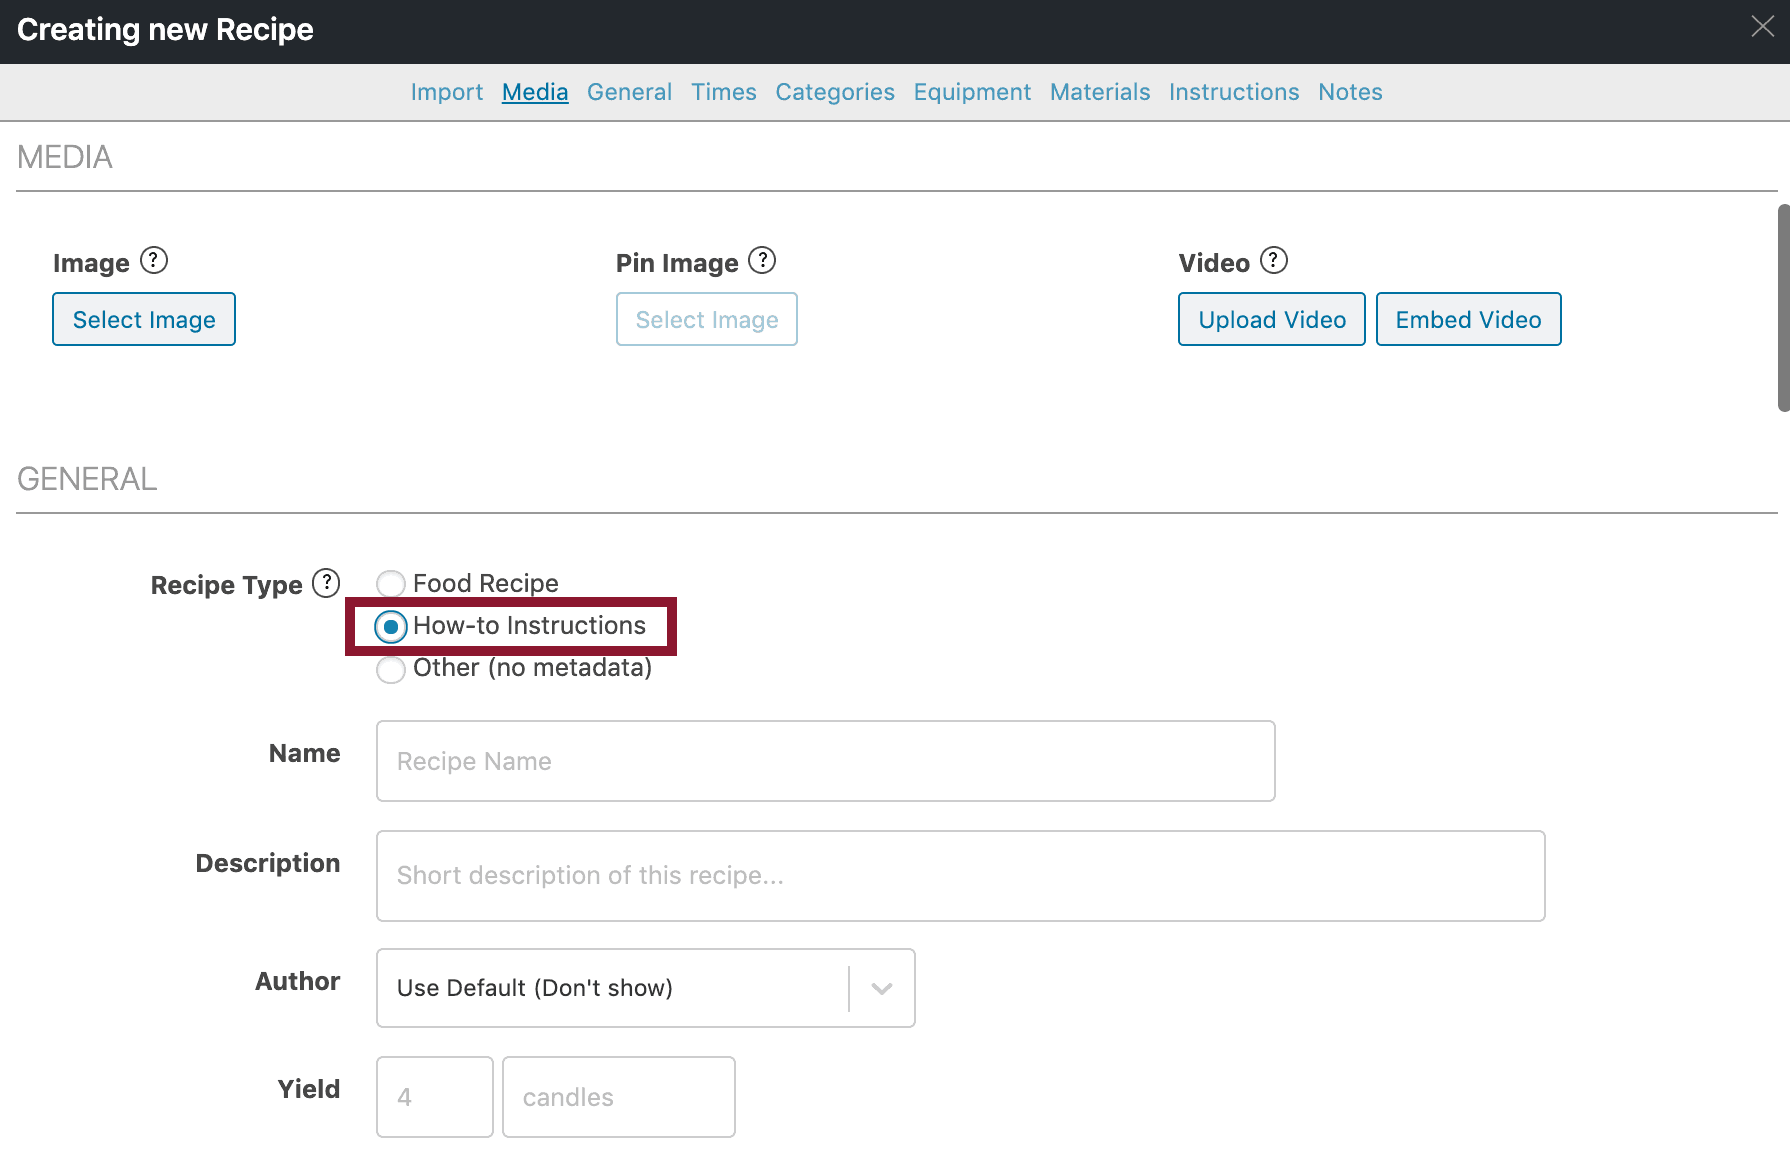Jump to the General section
This screenshot has width=1790, height=1164.
click(629, 92)
